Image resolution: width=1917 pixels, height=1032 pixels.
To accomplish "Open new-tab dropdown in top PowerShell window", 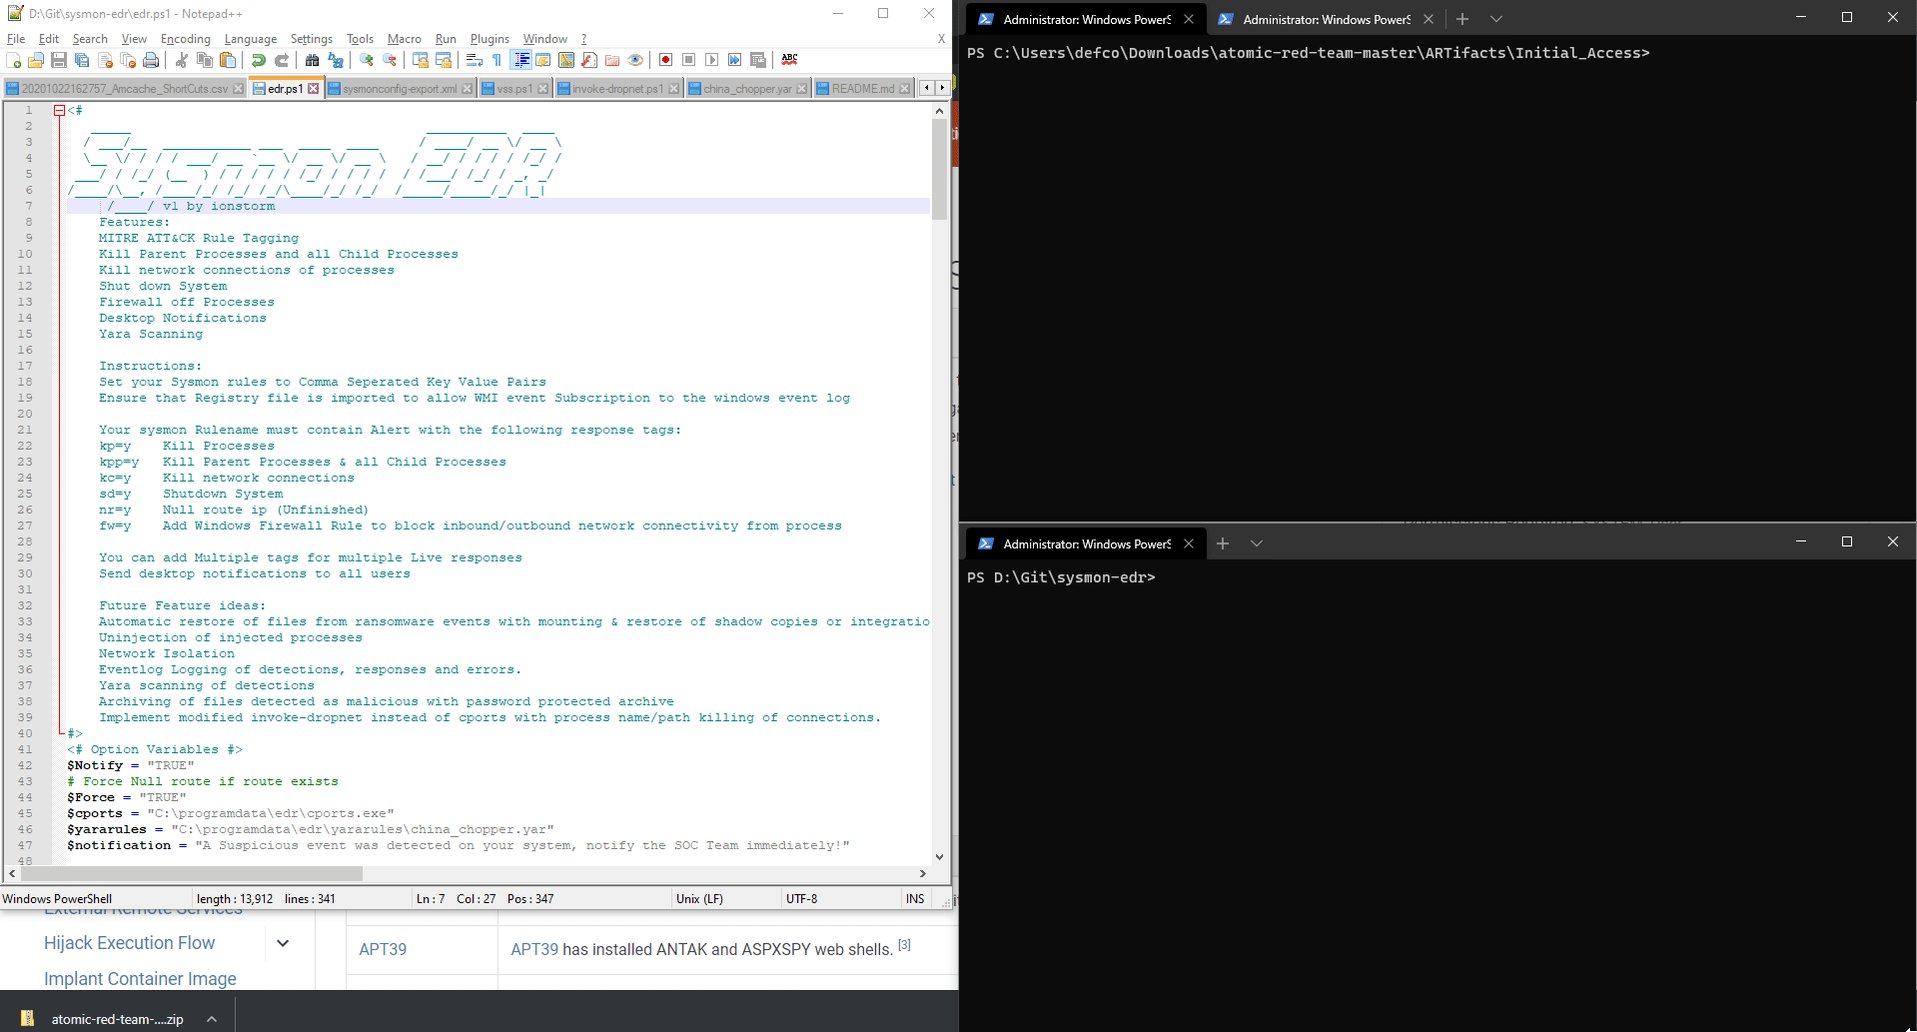I will [x=1496, y=19].
